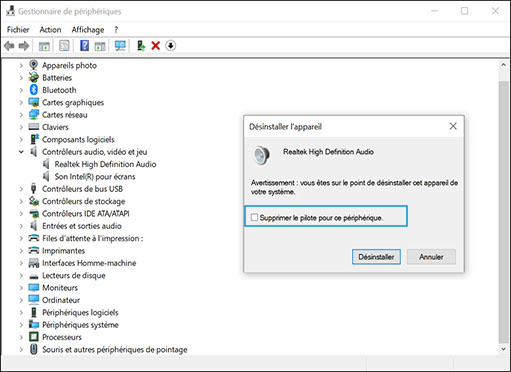The image size is (511, 372).
Task: Select the Contrôleurs de bus USB icon
Action: 33,188
